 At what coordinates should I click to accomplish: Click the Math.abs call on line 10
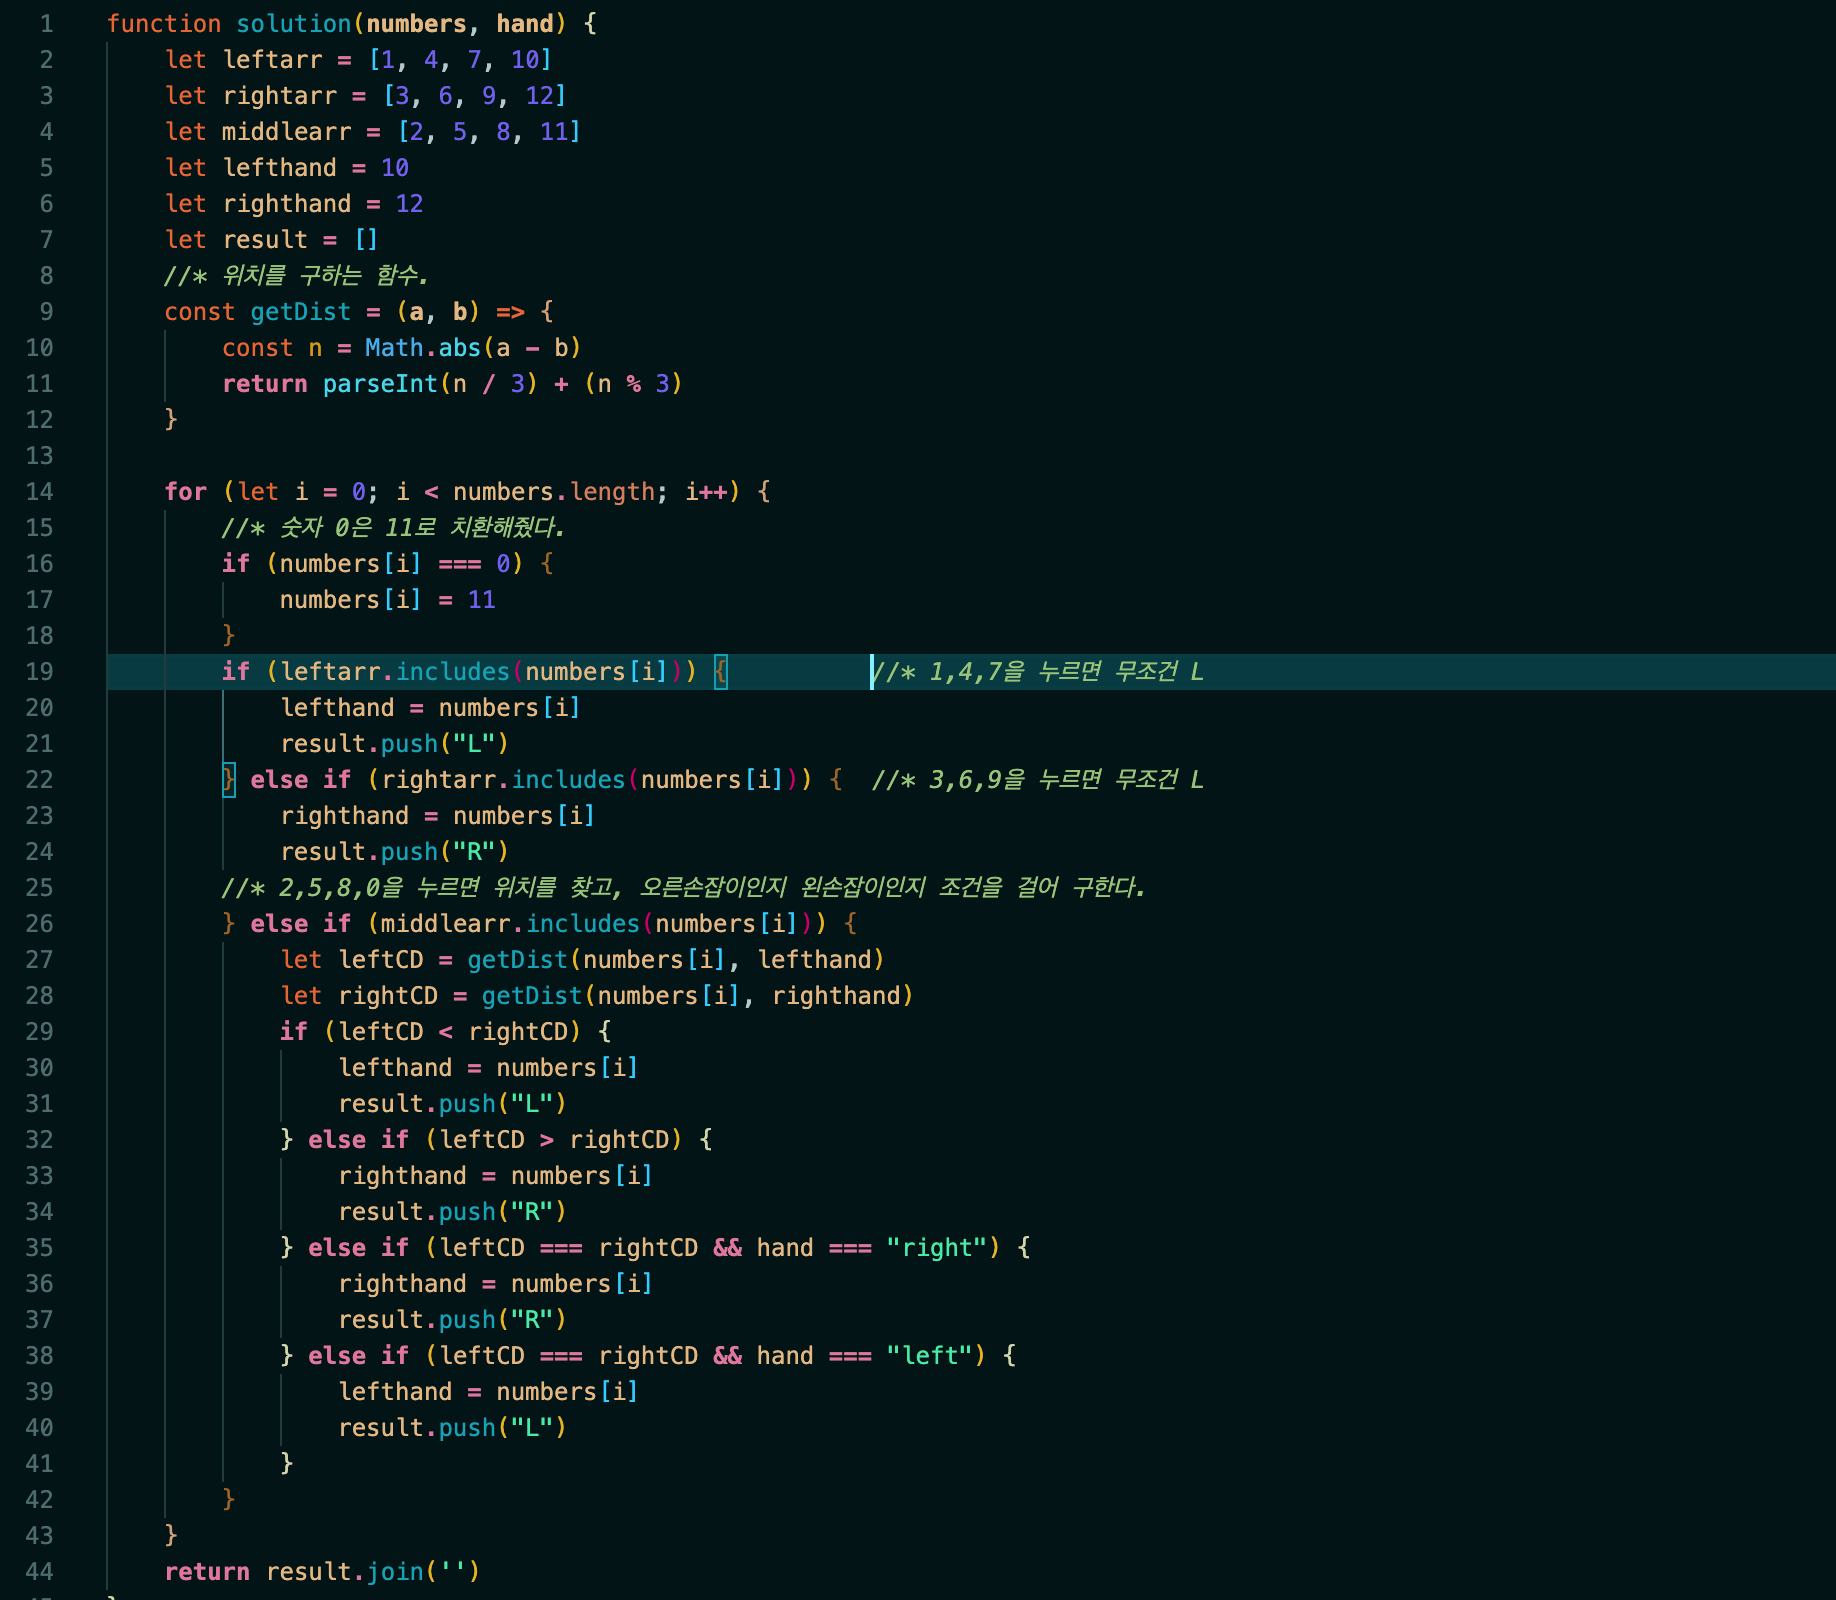point(422,348)
